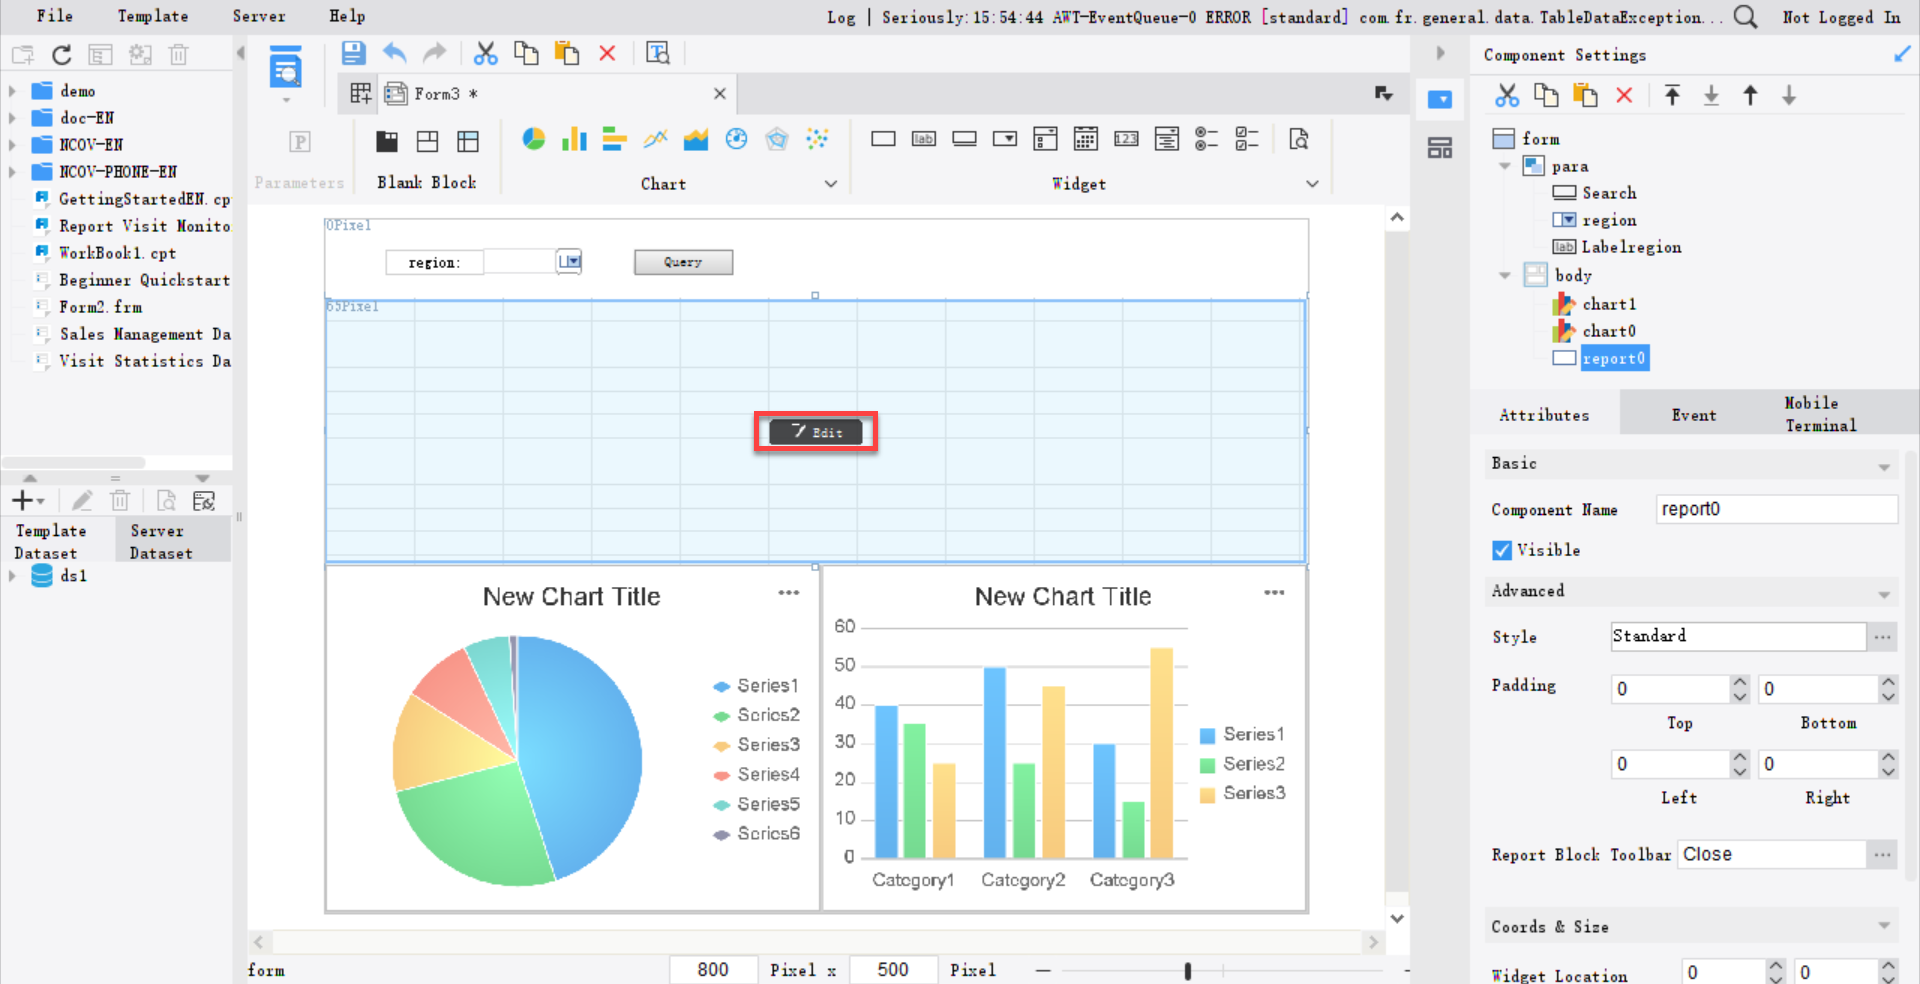This screenshot has height=984, width=1920.
Task: Open the Server menu
Action: (259, 16)
